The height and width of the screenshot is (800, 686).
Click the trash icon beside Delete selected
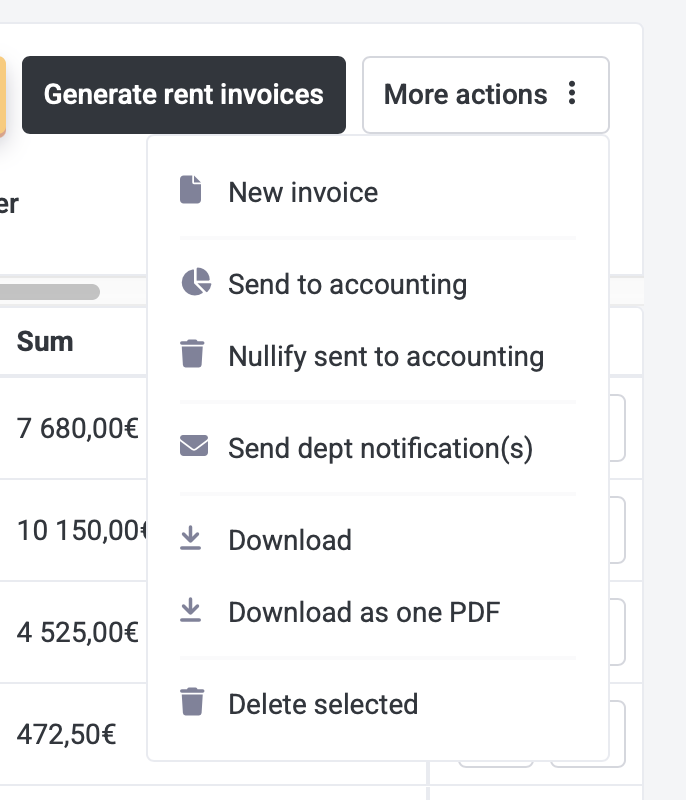click(192, 702)
